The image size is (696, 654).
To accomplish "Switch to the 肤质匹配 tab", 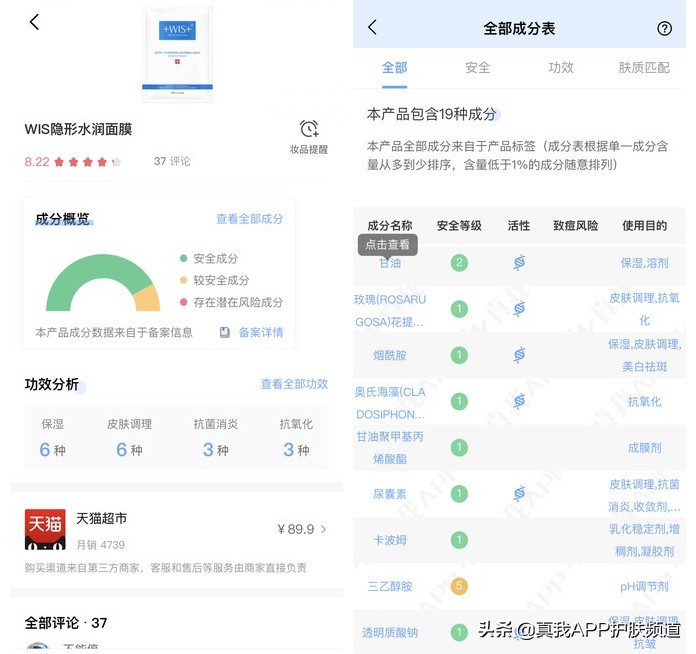I will pyautogui.click(x=644, y=67).
